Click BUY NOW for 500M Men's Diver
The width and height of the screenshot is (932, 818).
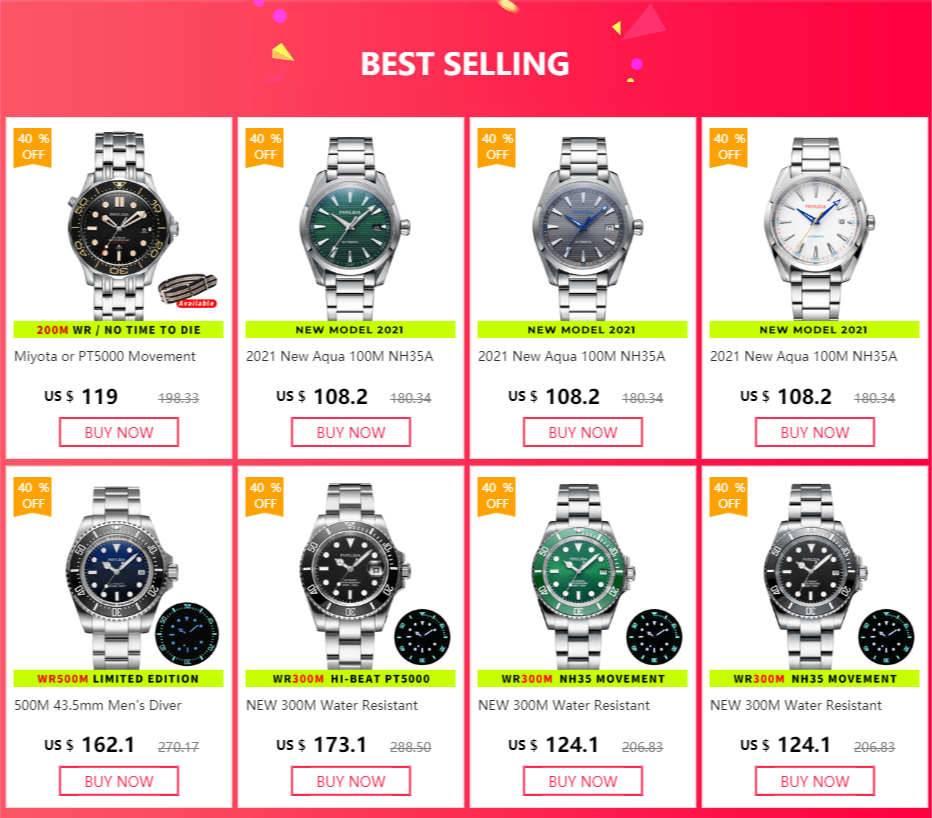pyautogui.click(x=119, y=781)
